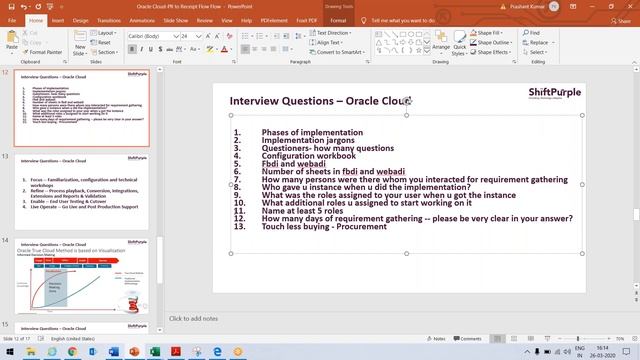This screenshot has width=640, height=360.
Task: Click the Arrange objects icon
Action: (441, 42)
